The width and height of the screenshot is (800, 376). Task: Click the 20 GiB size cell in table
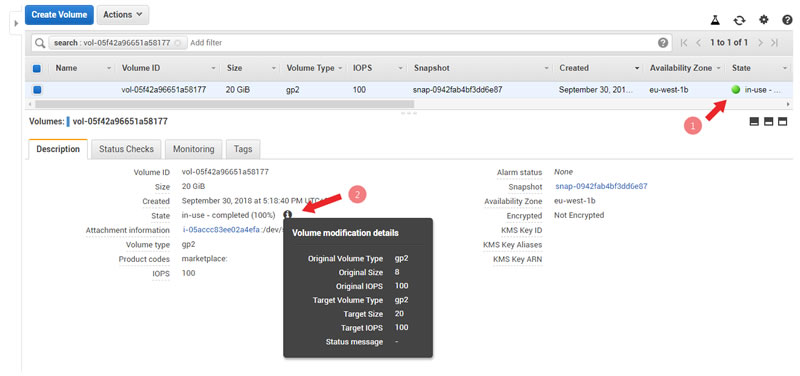(x=238, y=90)
